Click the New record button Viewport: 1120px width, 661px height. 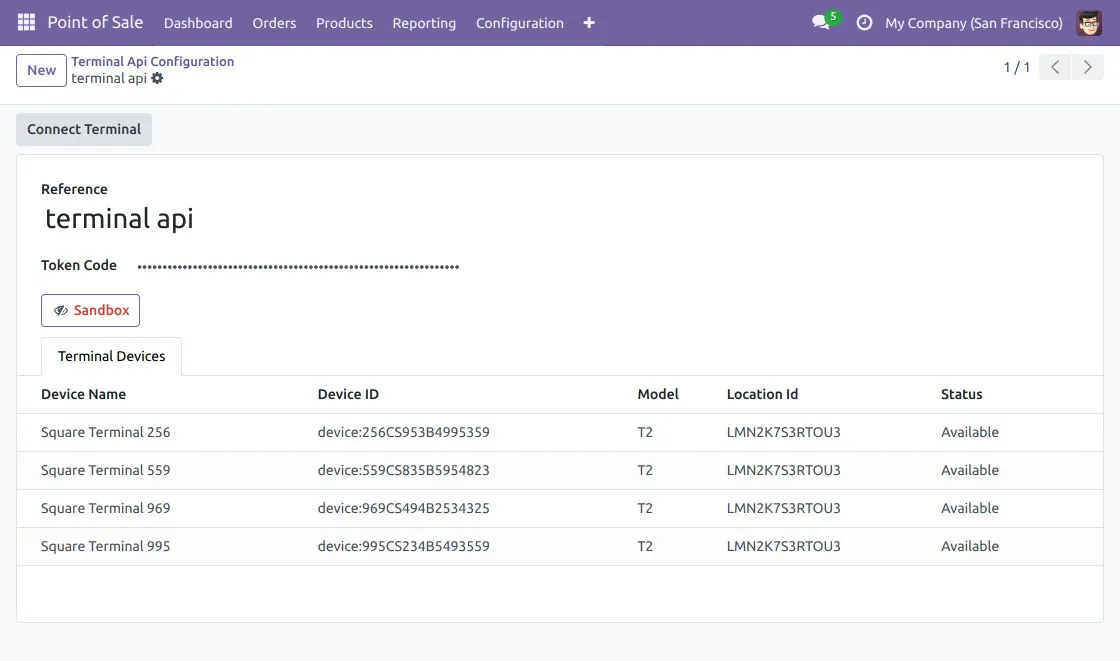41,70
